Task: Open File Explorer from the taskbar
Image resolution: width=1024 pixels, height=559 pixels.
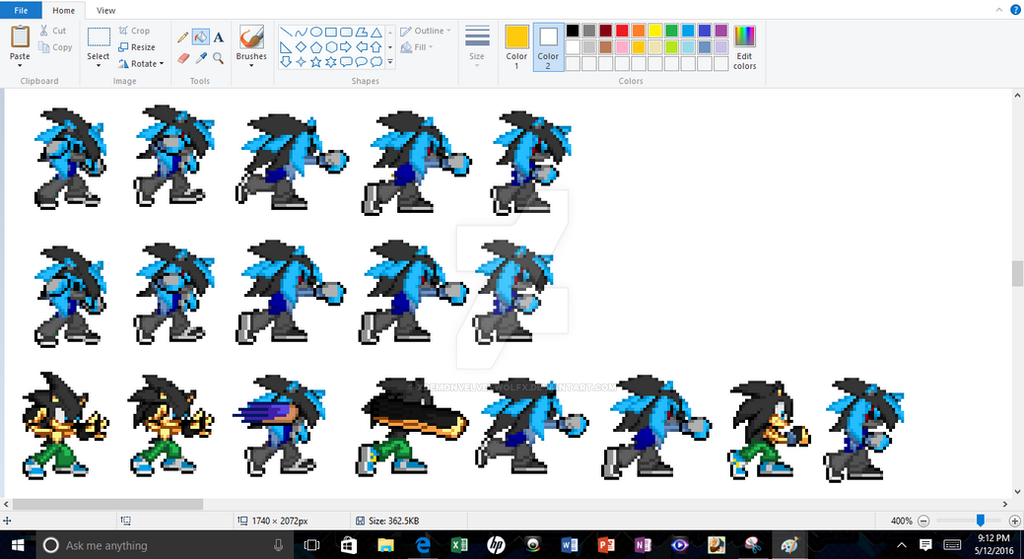Action: click(x=386, y=545)
